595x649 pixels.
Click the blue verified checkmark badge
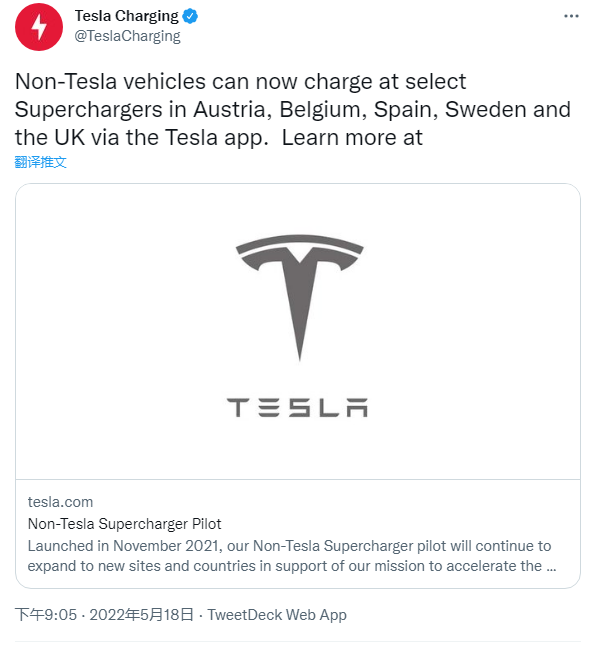(190, 16)
